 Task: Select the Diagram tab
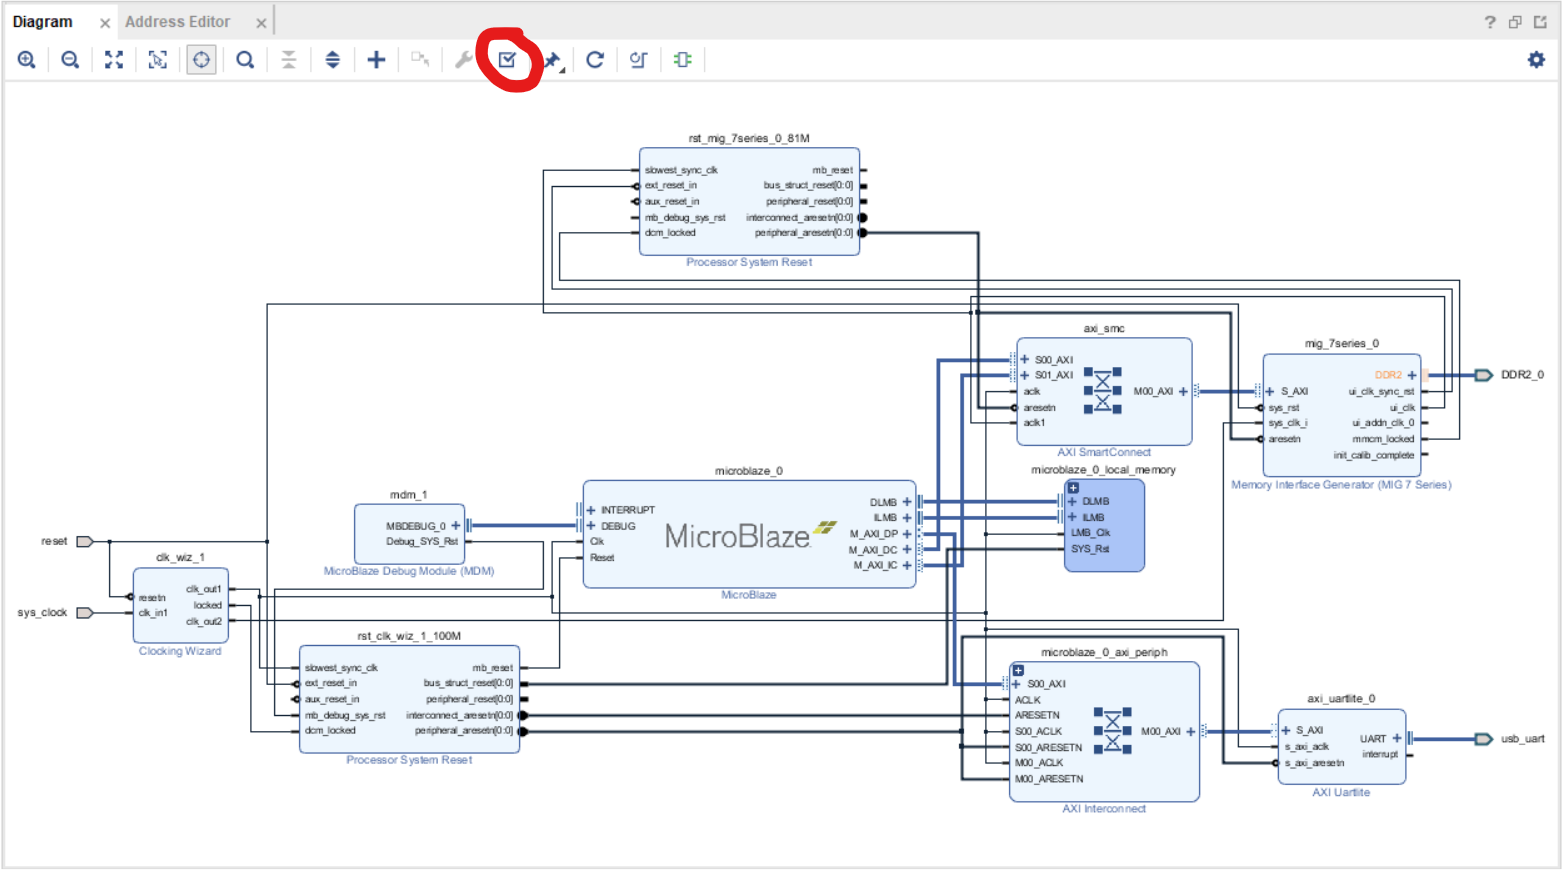(x=42, y=20)
